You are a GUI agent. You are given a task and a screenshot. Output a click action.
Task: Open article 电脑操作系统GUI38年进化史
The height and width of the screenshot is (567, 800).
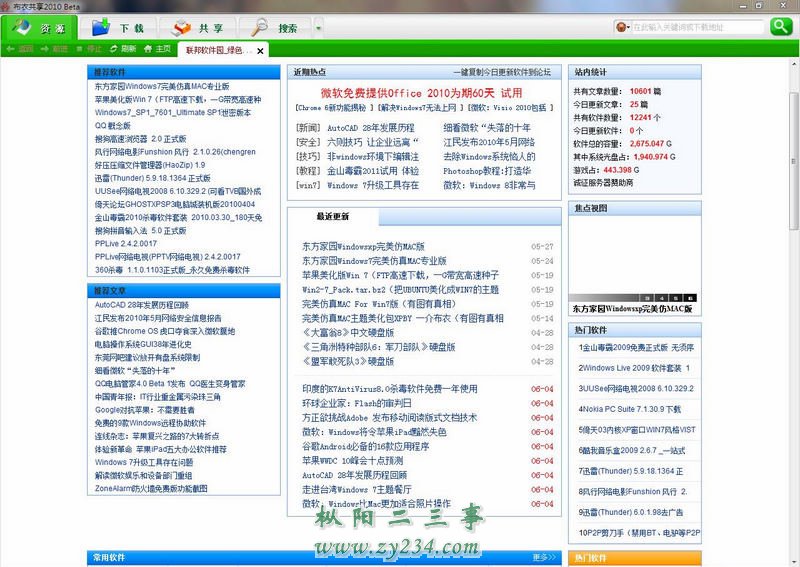click(143, 344)
